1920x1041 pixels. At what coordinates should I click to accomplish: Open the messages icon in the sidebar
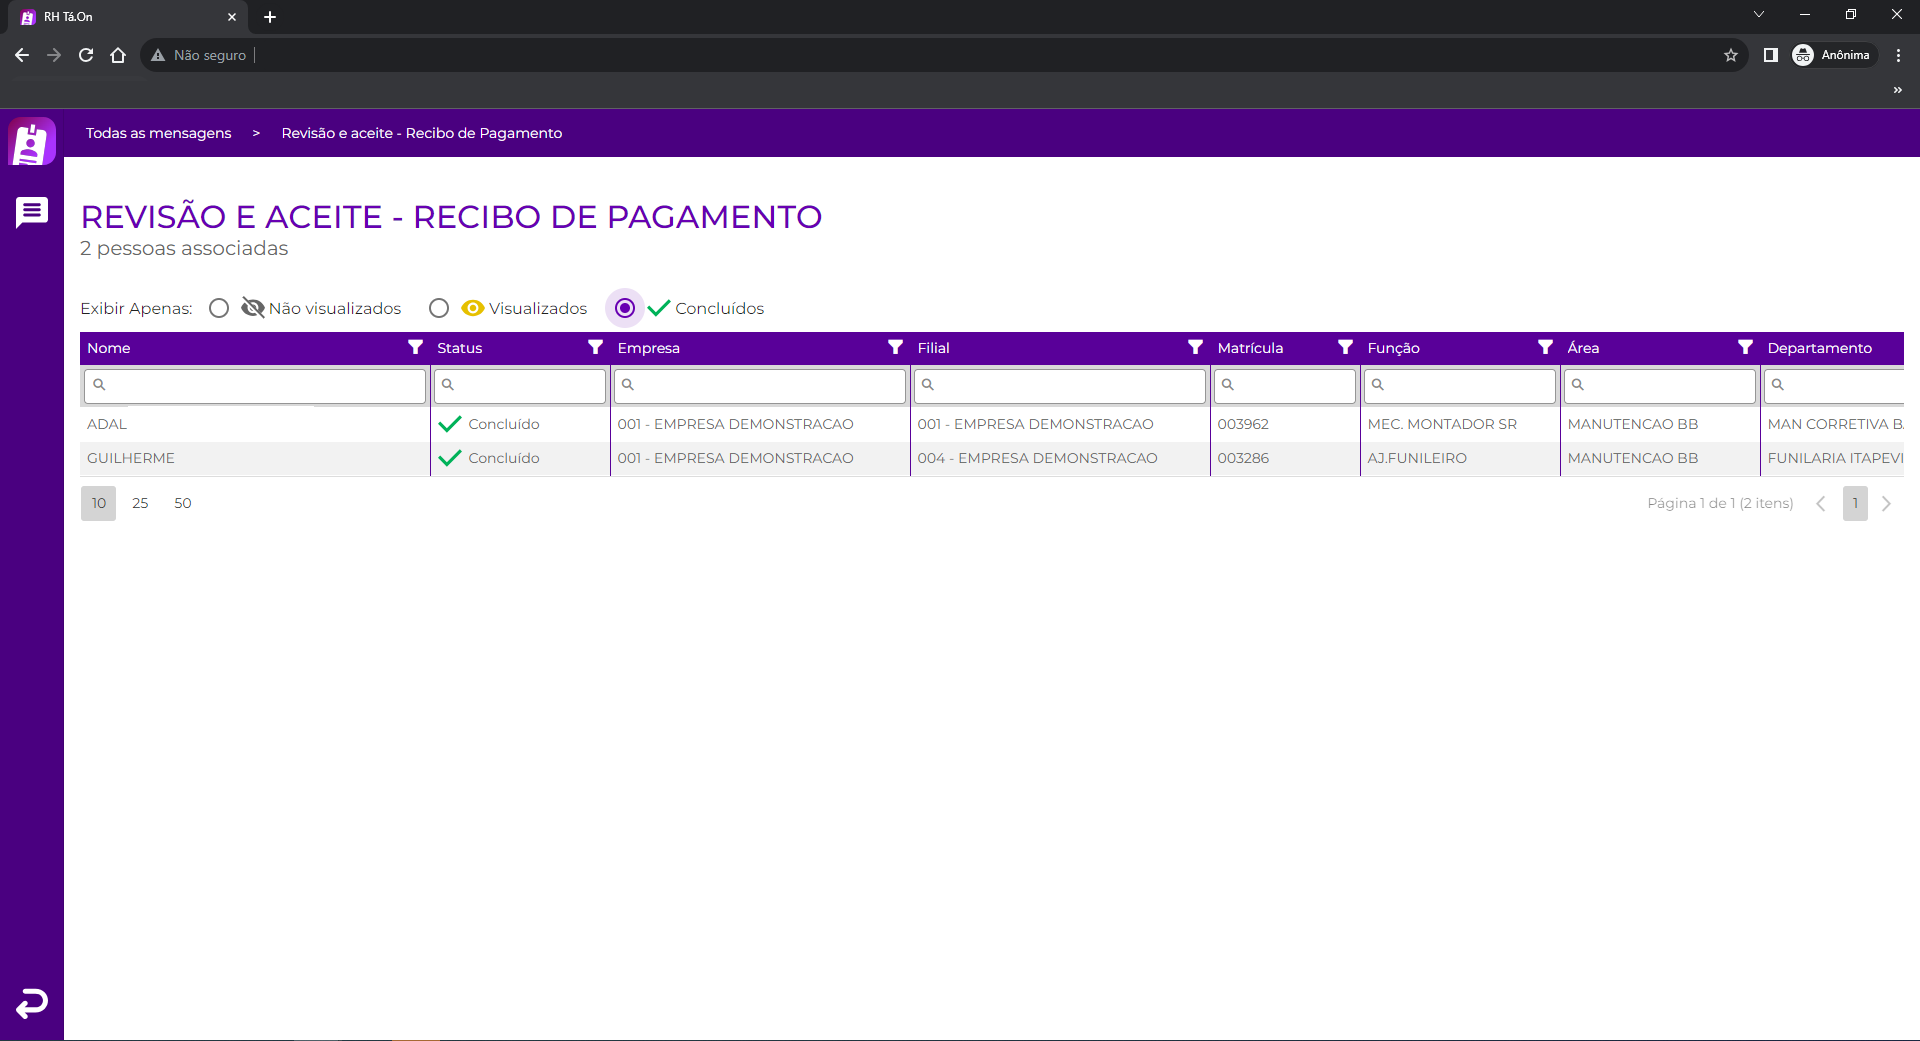32,212
